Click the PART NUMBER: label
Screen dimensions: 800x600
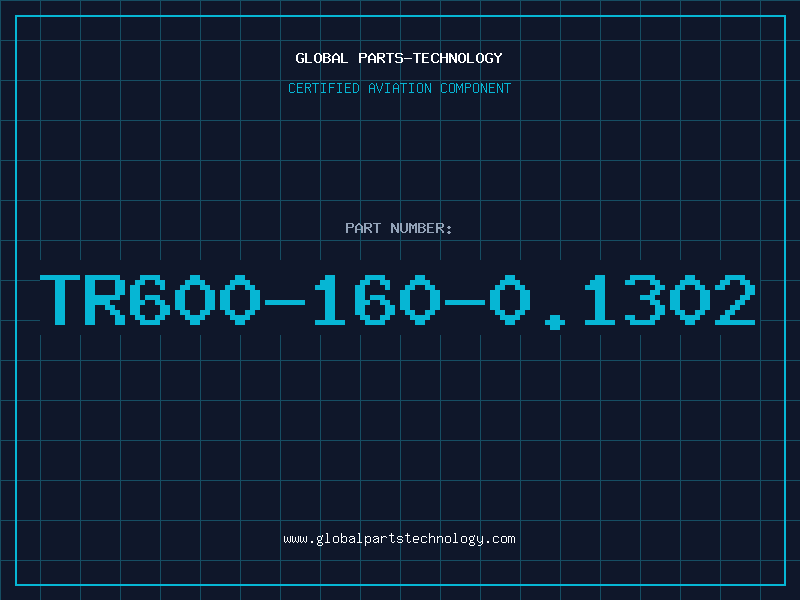point(399,228)
